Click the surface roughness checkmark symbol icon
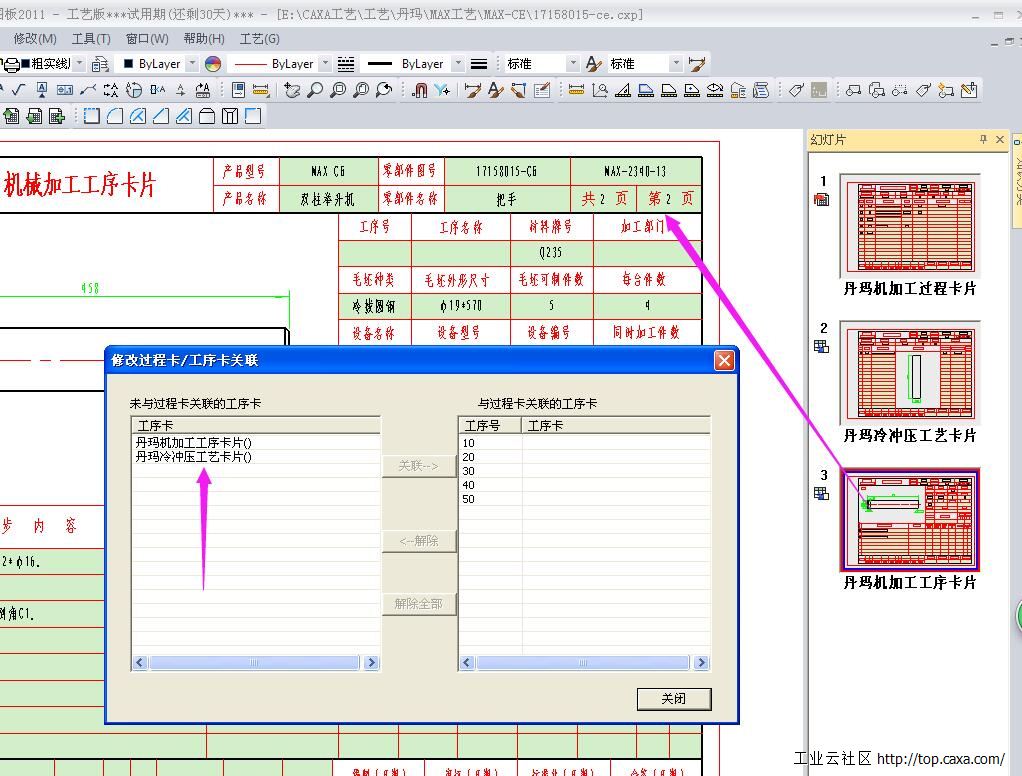 [18, 90]
